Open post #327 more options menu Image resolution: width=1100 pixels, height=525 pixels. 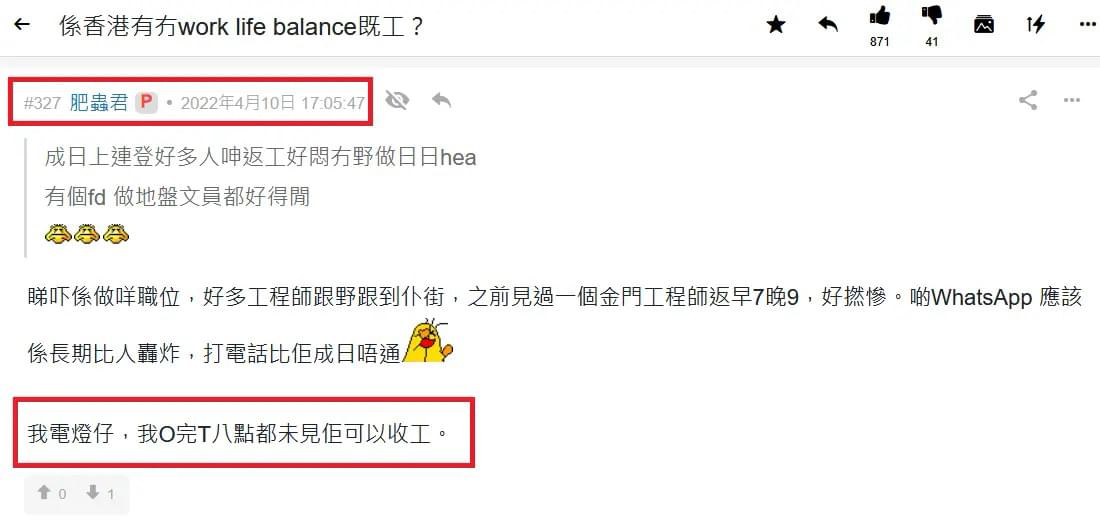[x=1071, y=101]
